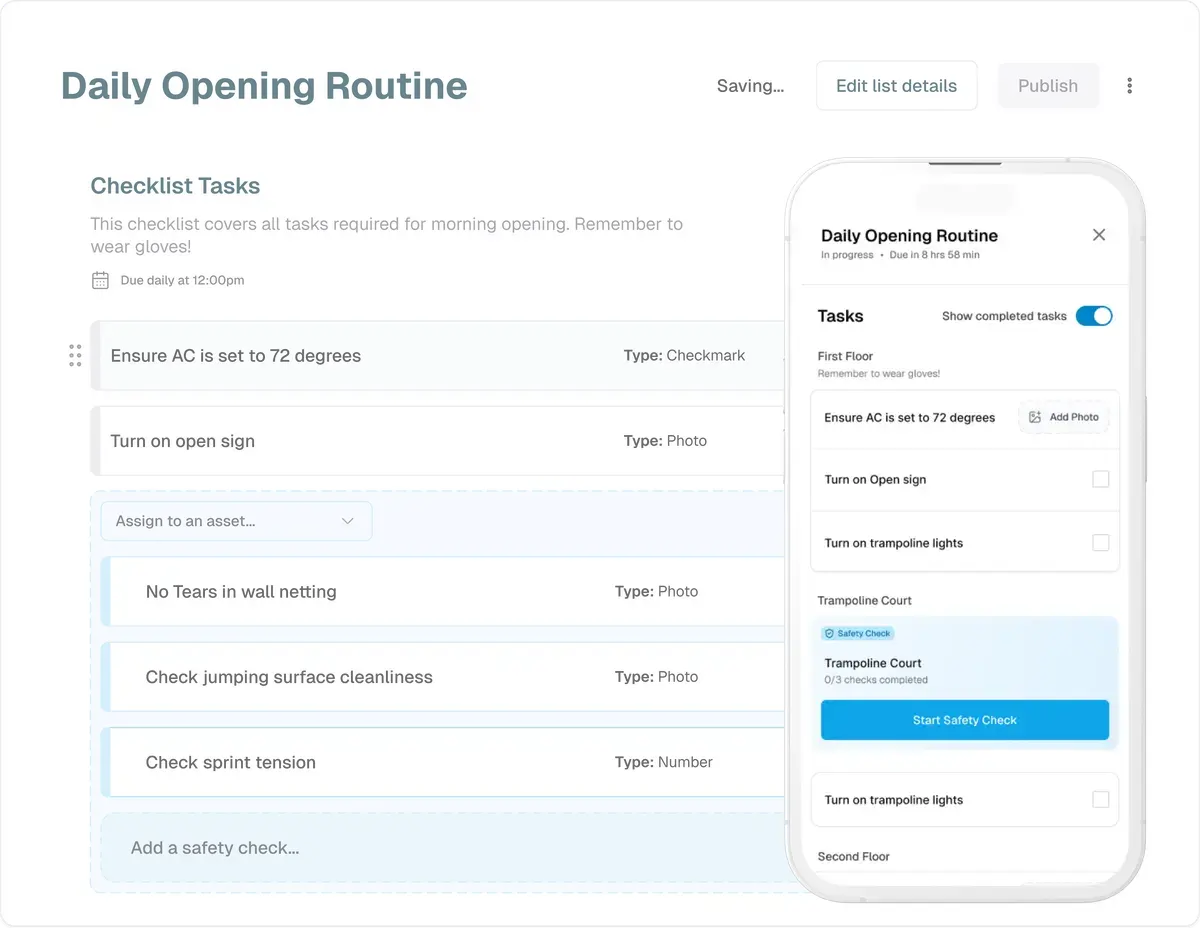Image resolution: width=1200 pixels, height=928 pixels.
Task: Click the three-dot more options icon
Action: (x=1129, y=86)
